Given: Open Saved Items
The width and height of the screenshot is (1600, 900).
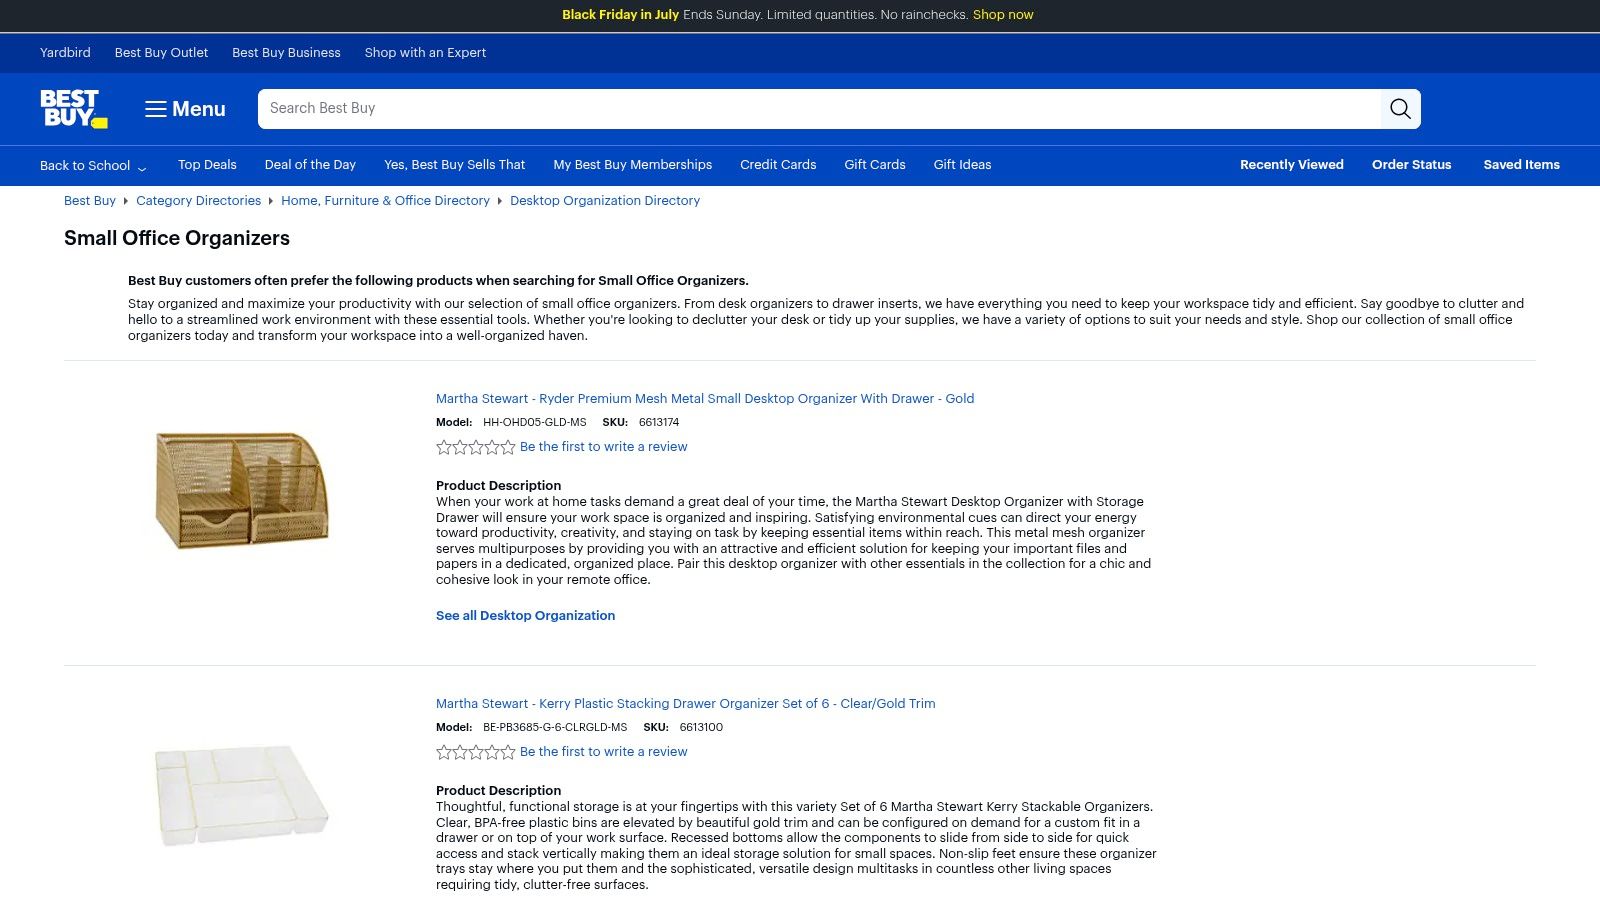Looking at the screenshot, I should pos(1521,165).
